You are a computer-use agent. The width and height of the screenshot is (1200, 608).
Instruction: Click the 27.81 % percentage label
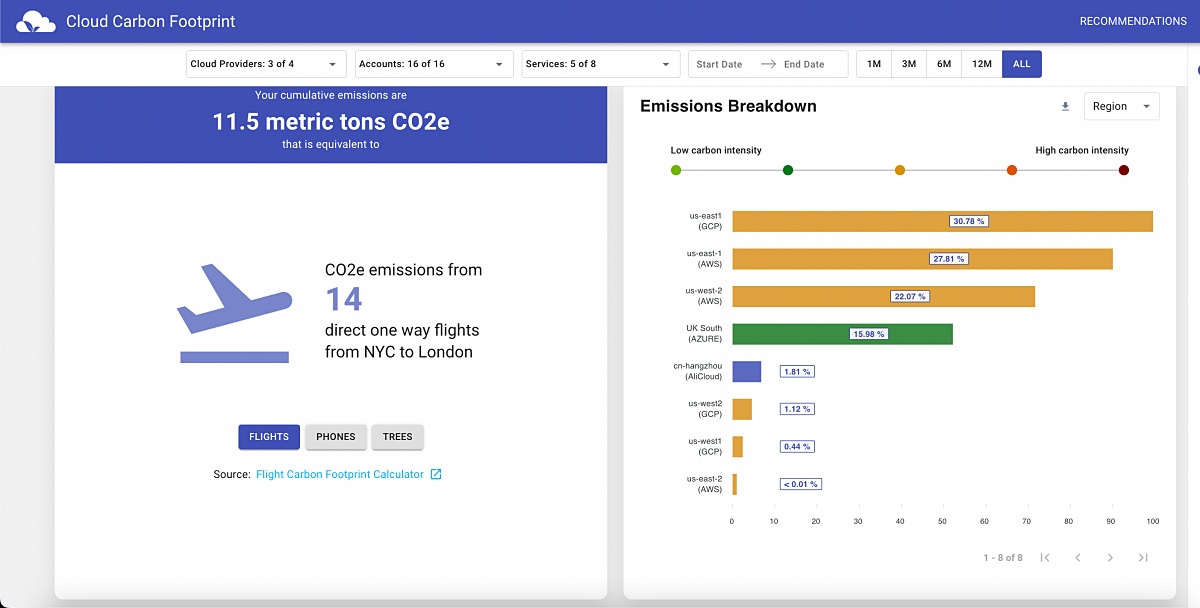(948, 259)
